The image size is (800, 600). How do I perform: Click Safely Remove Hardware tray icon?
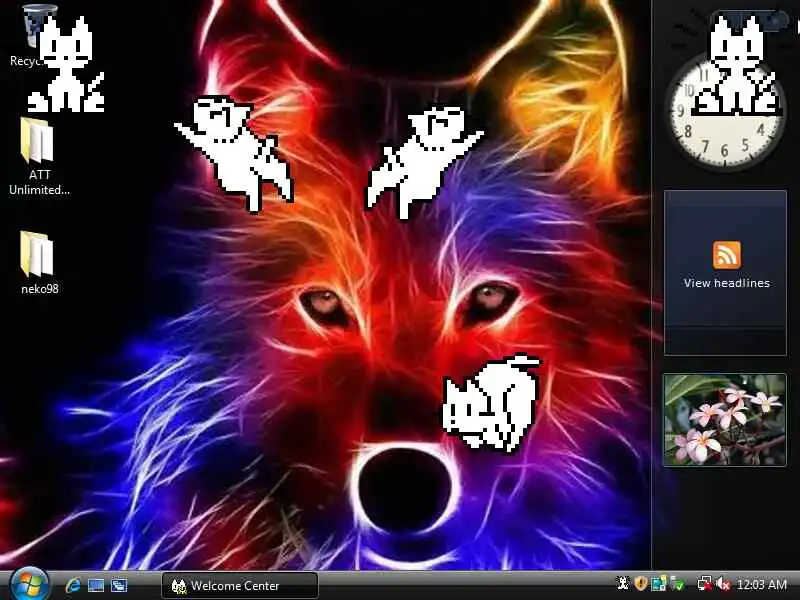[678, 583]
